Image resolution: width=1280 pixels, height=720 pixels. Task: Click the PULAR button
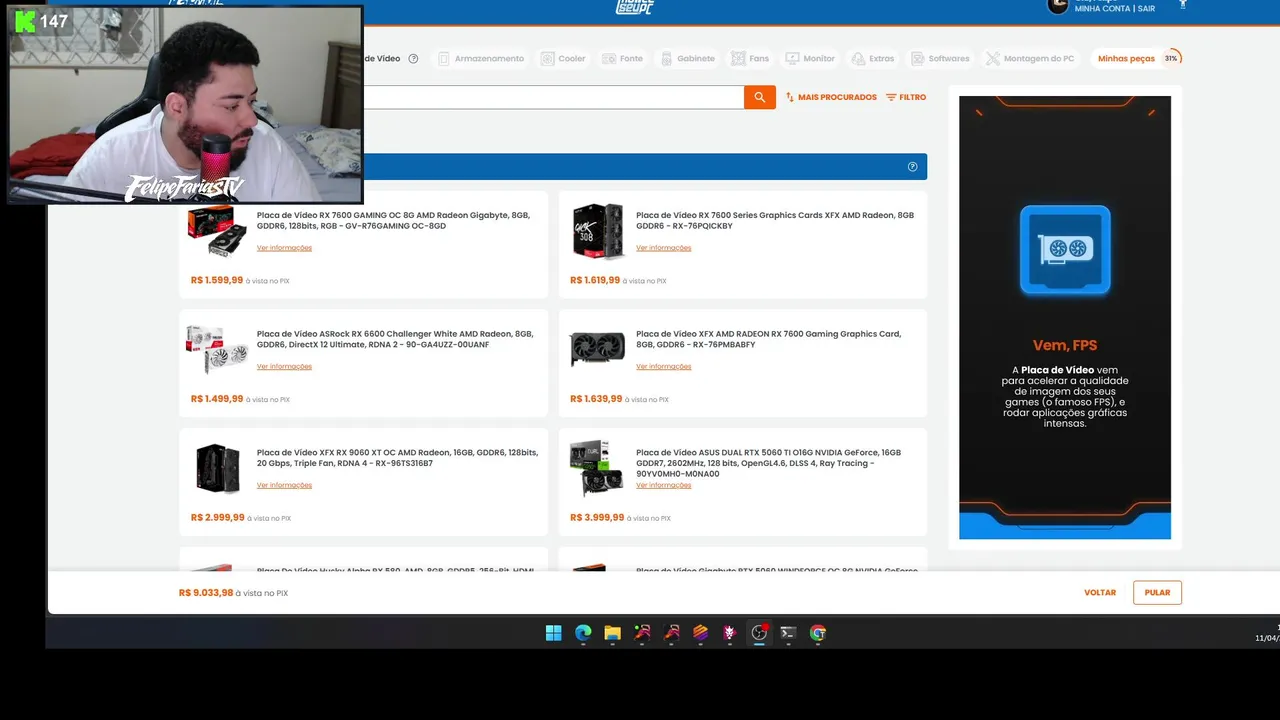click(1157, 593)
